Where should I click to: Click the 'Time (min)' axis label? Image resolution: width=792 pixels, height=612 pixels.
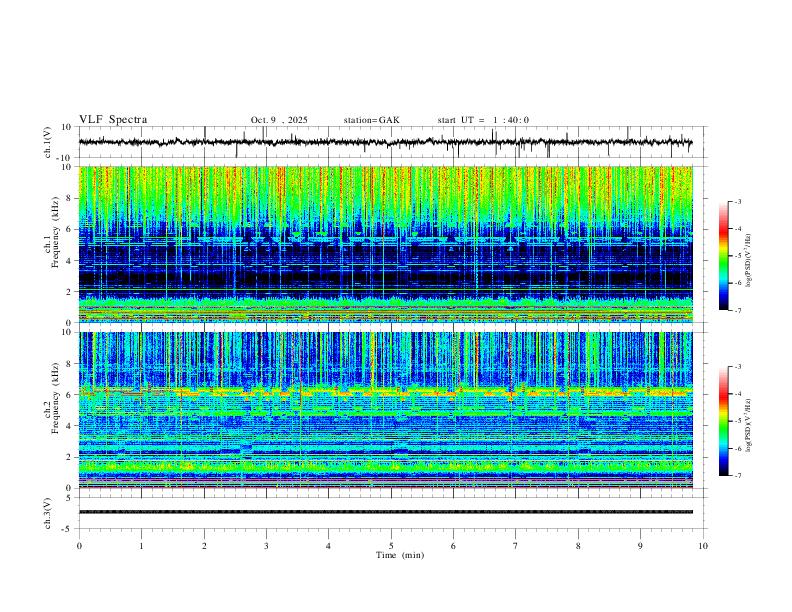pyautogui.click(x=400, y=555)
